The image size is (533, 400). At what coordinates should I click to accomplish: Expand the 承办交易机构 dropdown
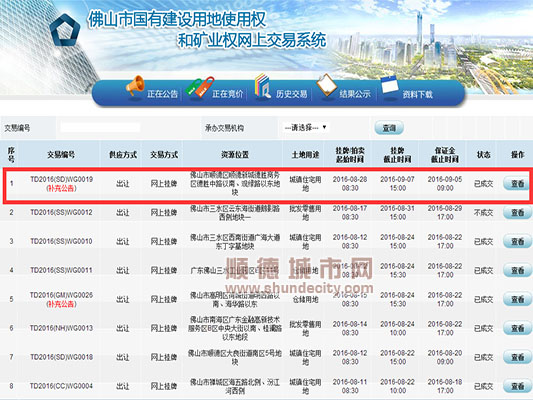[305, 127]
